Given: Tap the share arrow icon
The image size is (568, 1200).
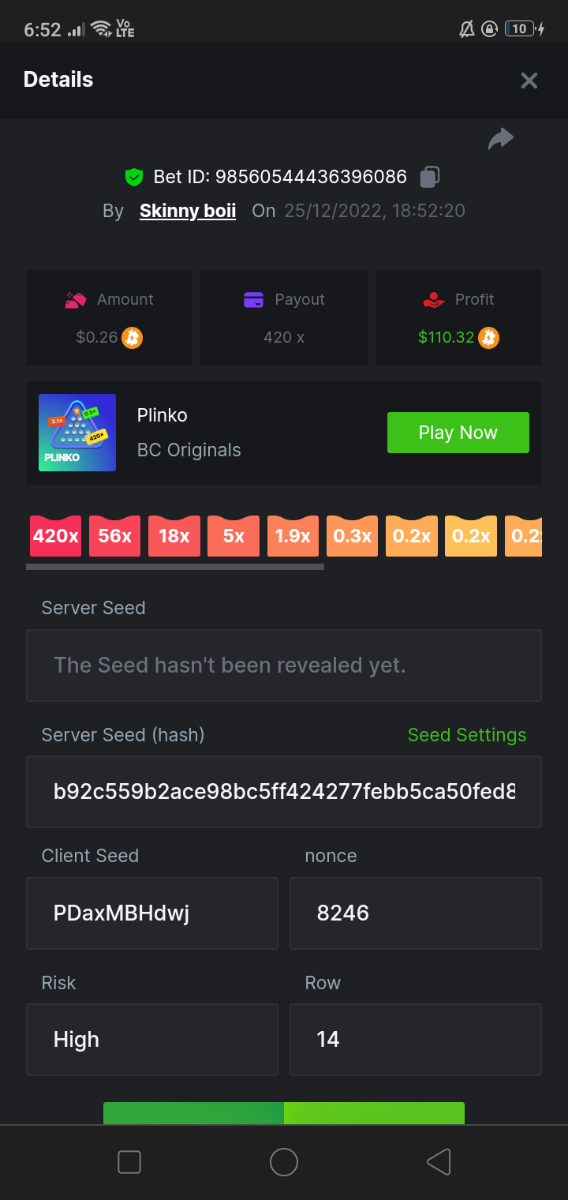Looking at the screenshot, I should pyautogui.click(x=501, y=139).
